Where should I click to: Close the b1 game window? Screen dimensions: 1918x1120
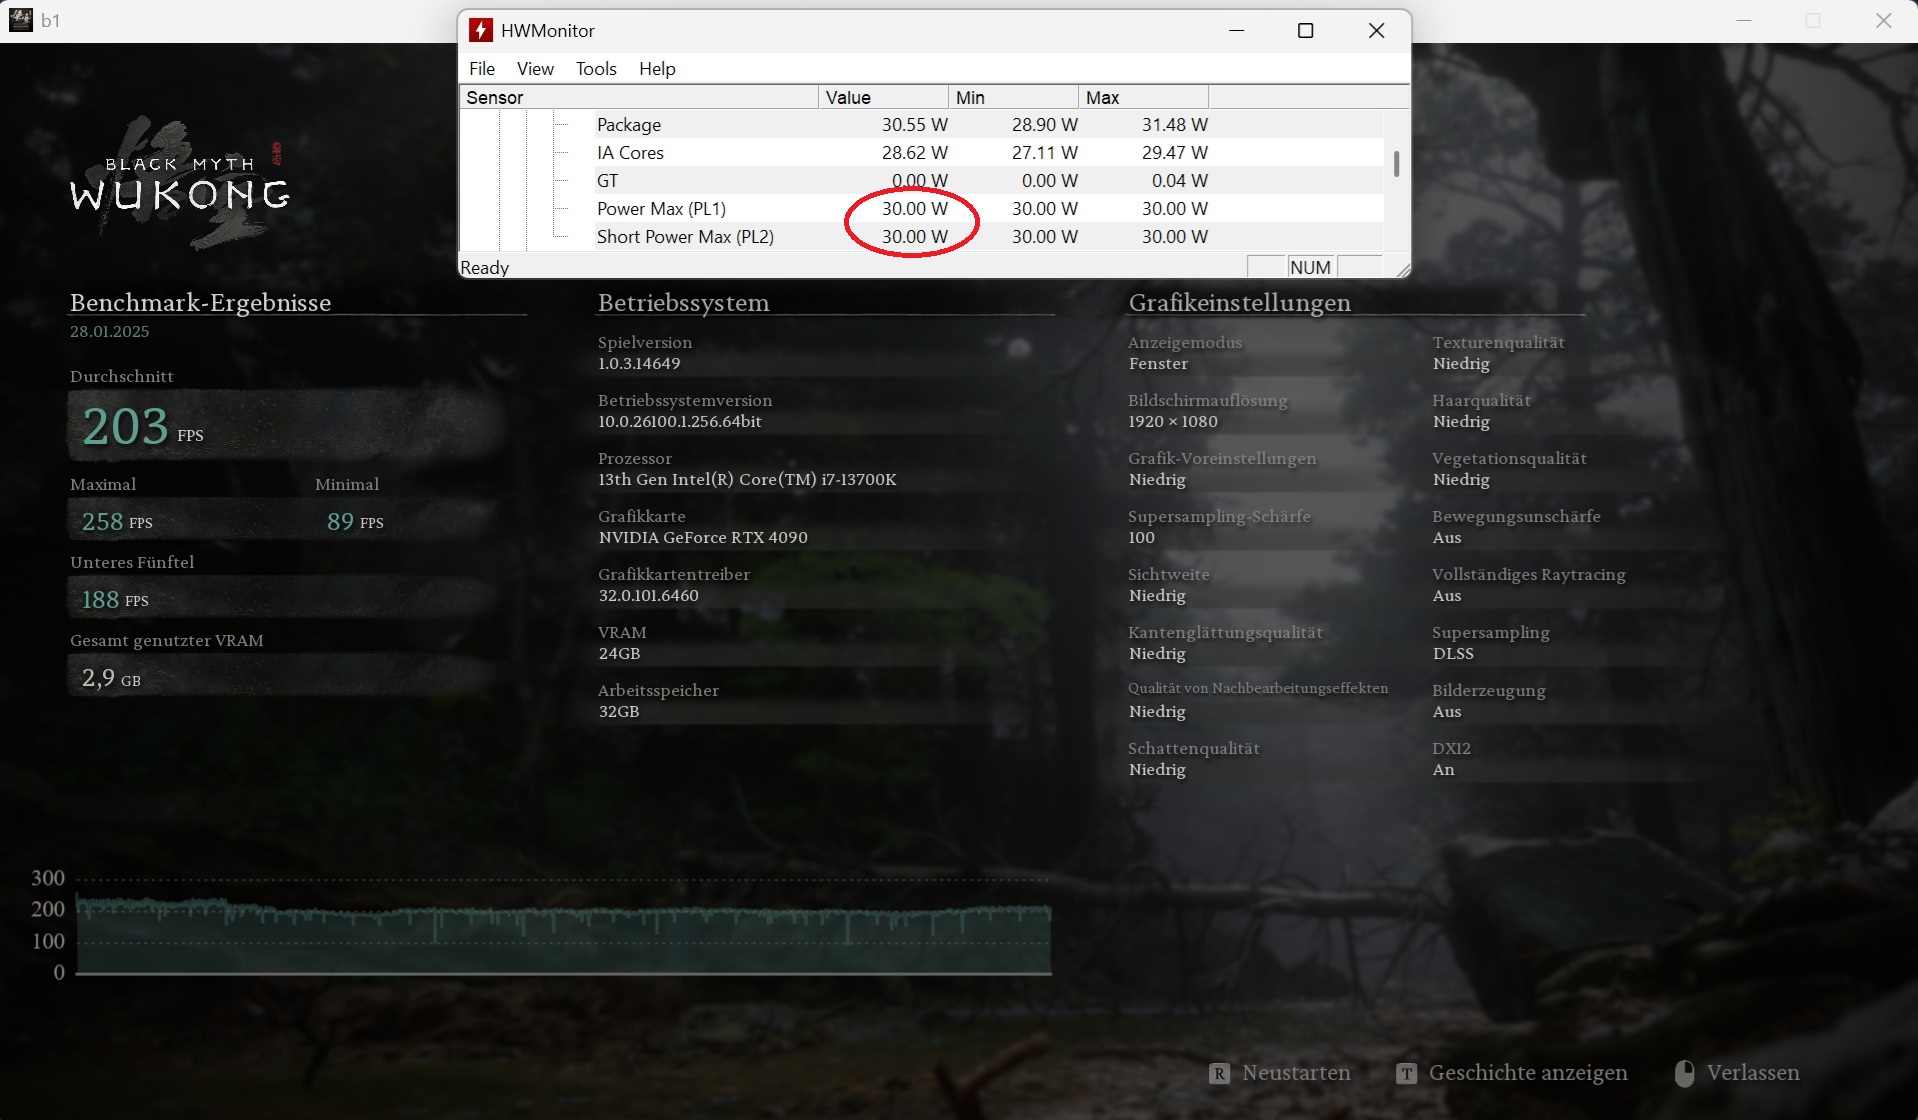[1883, 20]
